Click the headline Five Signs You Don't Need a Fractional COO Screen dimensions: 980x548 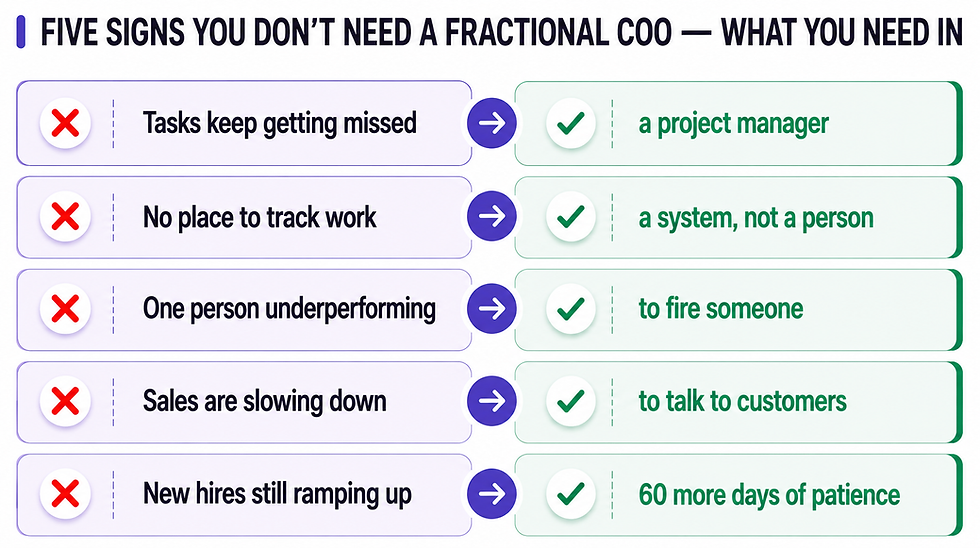point(356,32)
